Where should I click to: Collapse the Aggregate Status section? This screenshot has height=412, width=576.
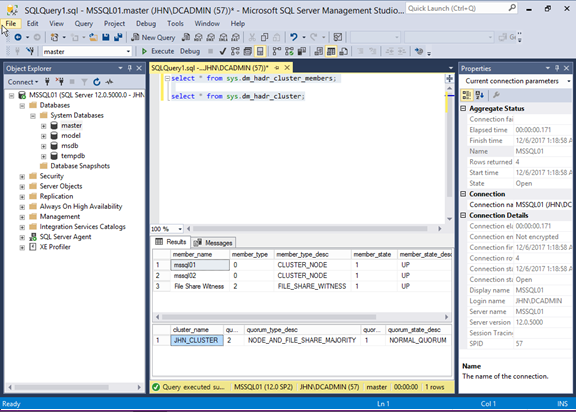click(x=463, y=108)
